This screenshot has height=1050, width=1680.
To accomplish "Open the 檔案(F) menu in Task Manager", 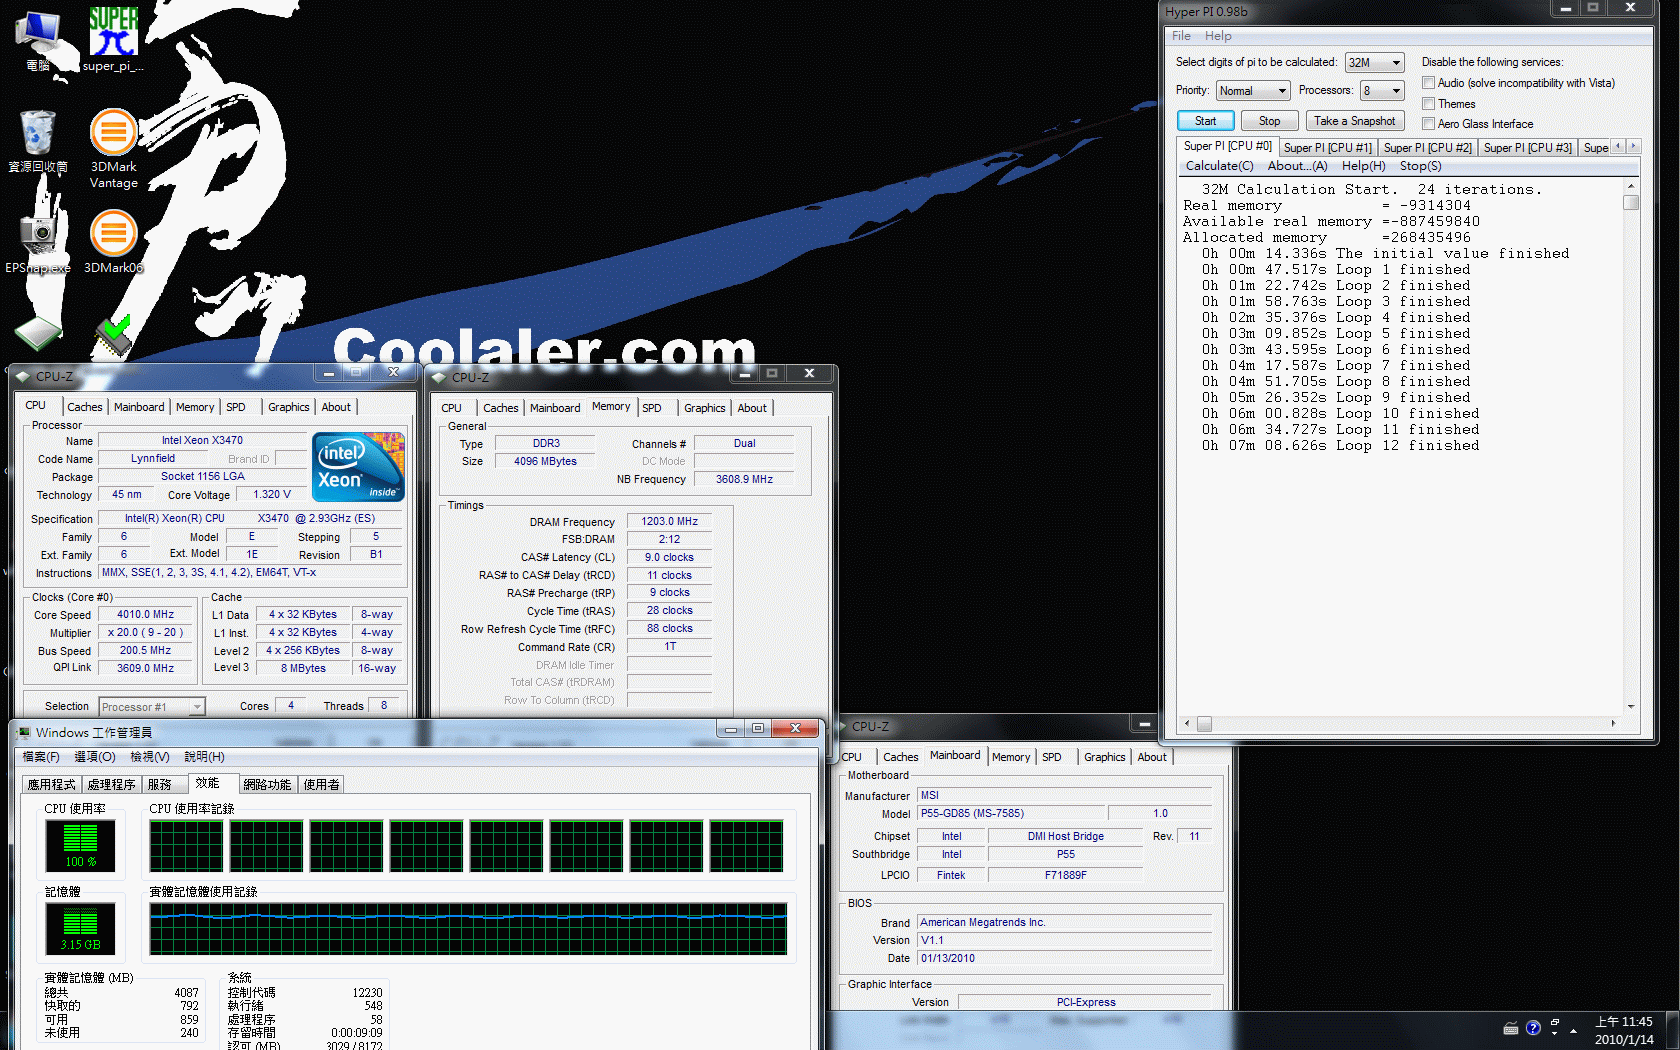I will [41, 757].
